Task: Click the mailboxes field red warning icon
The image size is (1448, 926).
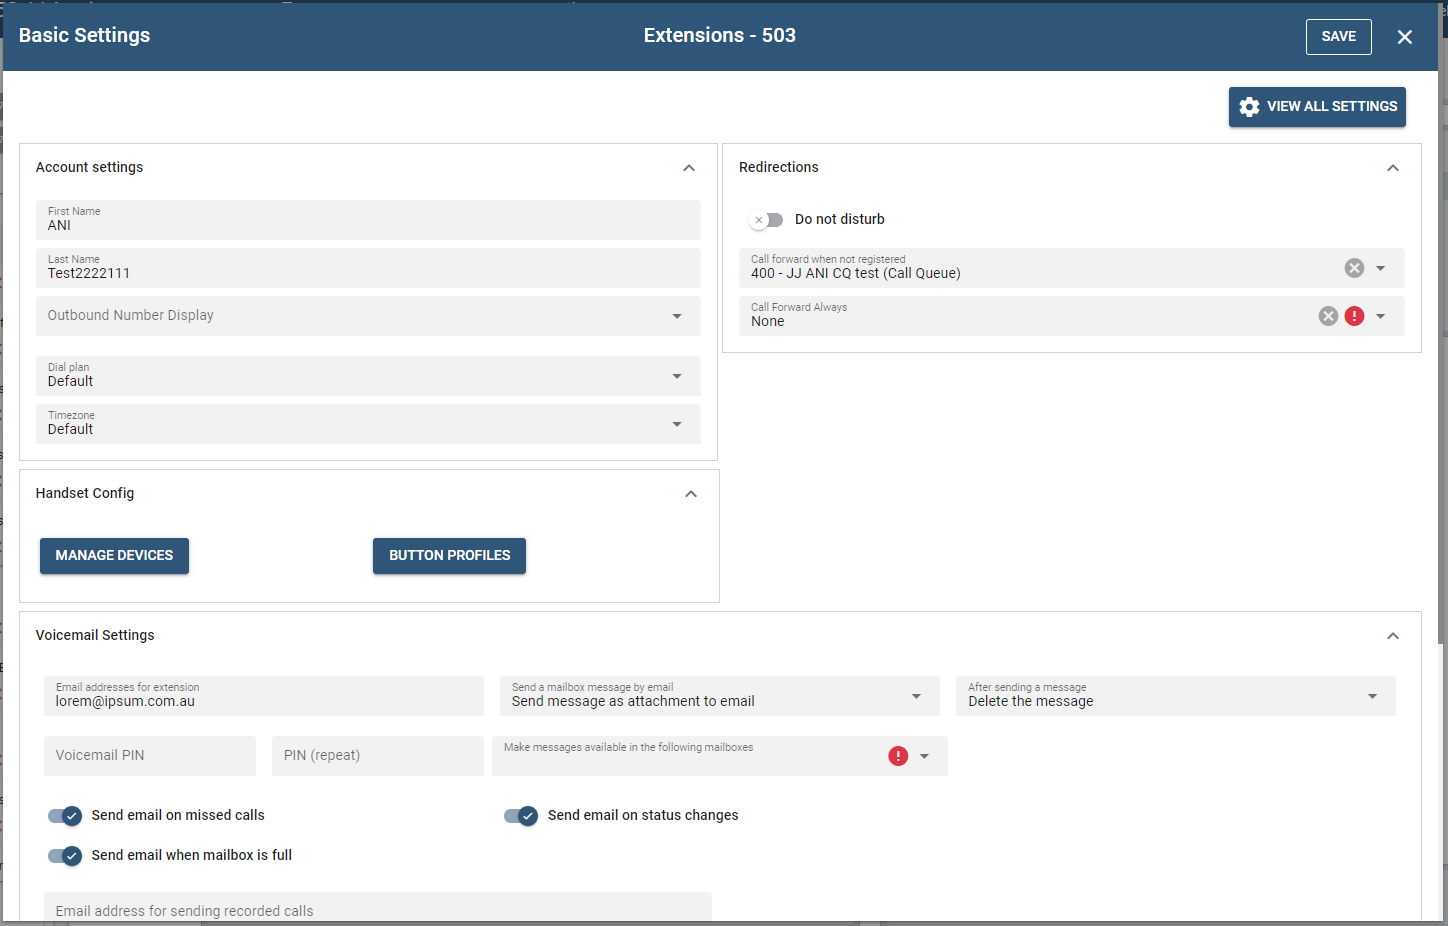Action: click(898, 756)
